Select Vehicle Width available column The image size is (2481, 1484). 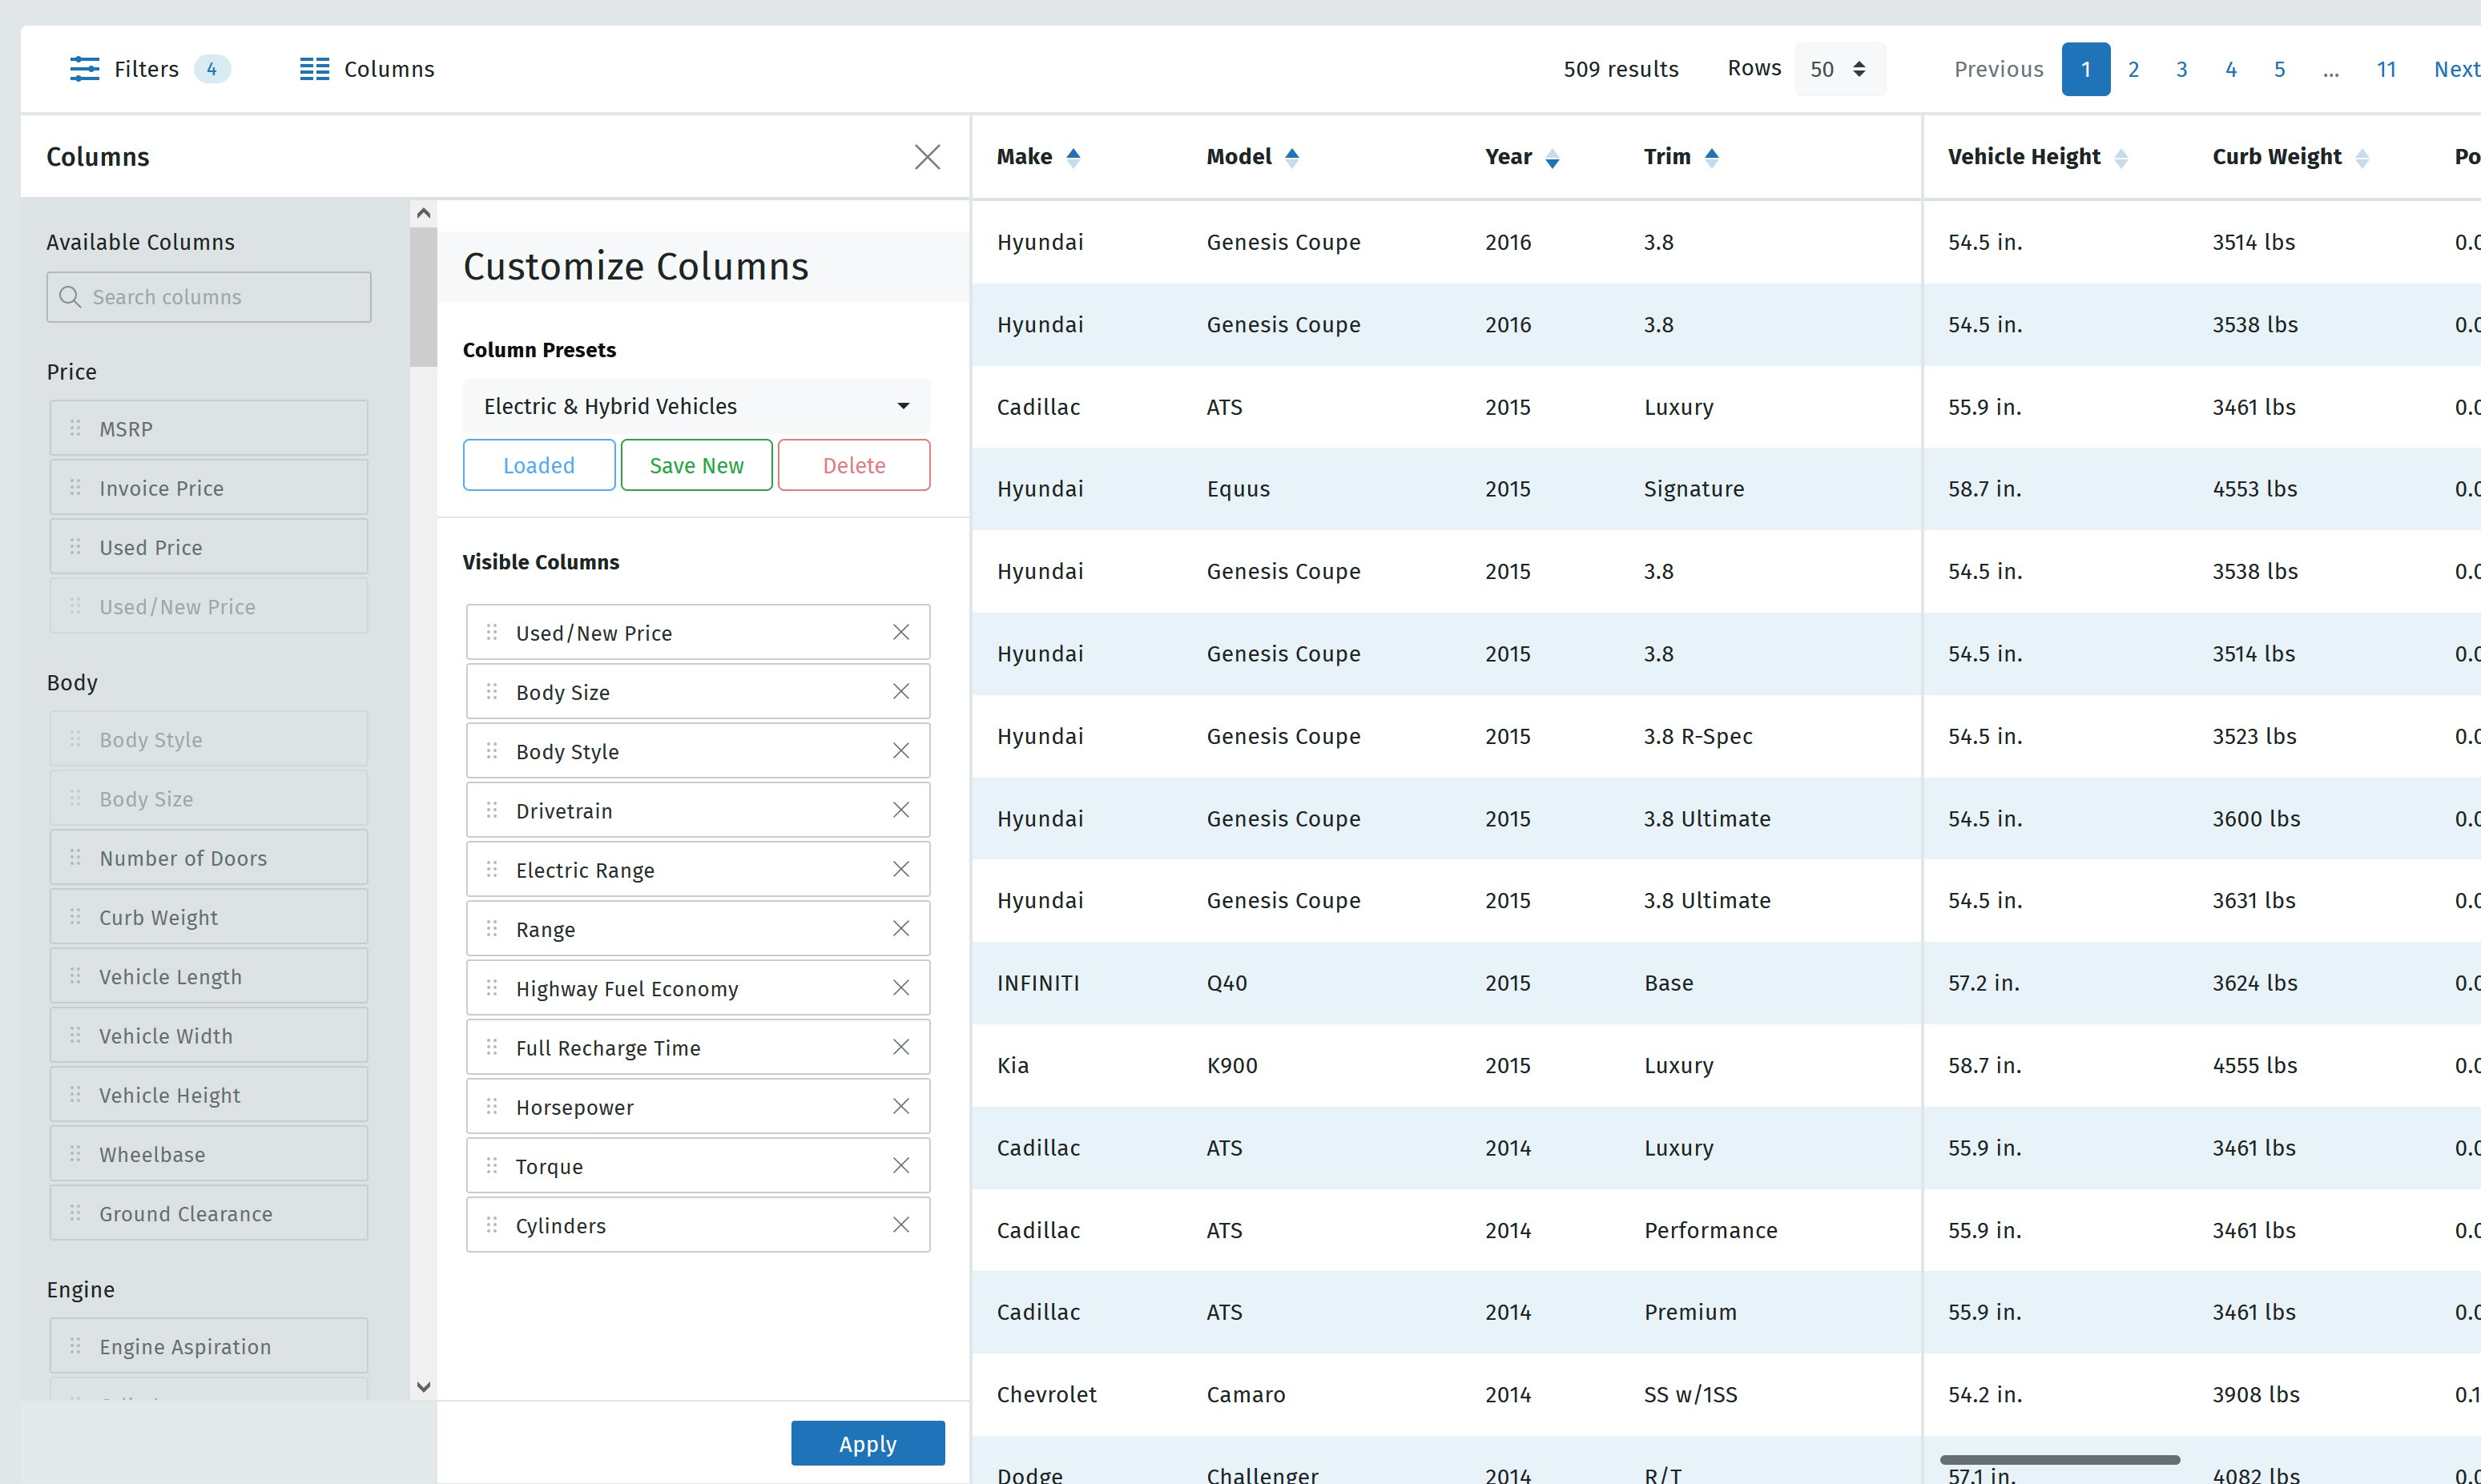click(x=209, y=1035)
